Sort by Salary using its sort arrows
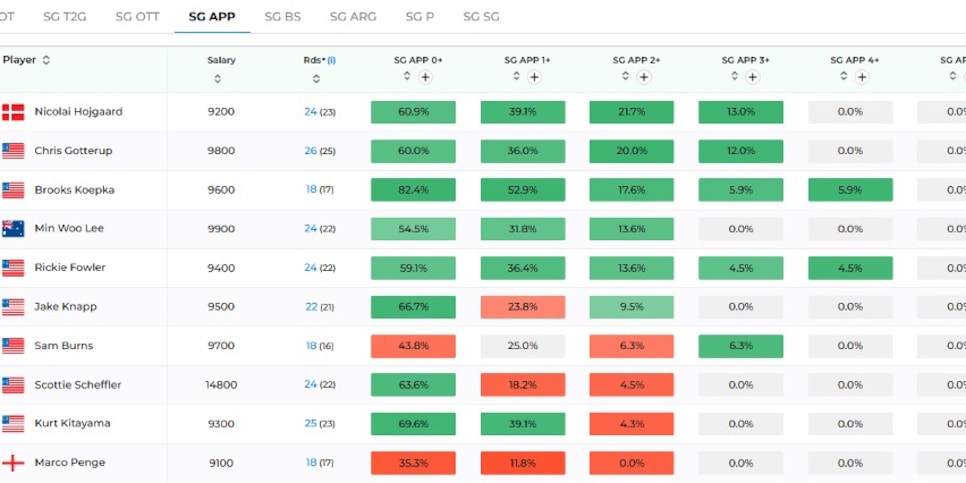Image resolution: width=966 pixels, height=483 pixels. (217, 79)
